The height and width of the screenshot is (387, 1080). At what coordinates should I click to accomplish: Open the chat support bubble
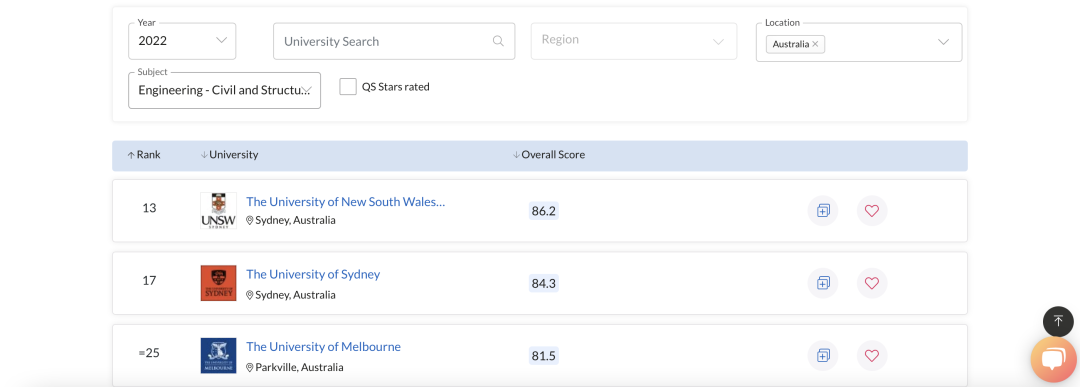[x=1054, y=359]
